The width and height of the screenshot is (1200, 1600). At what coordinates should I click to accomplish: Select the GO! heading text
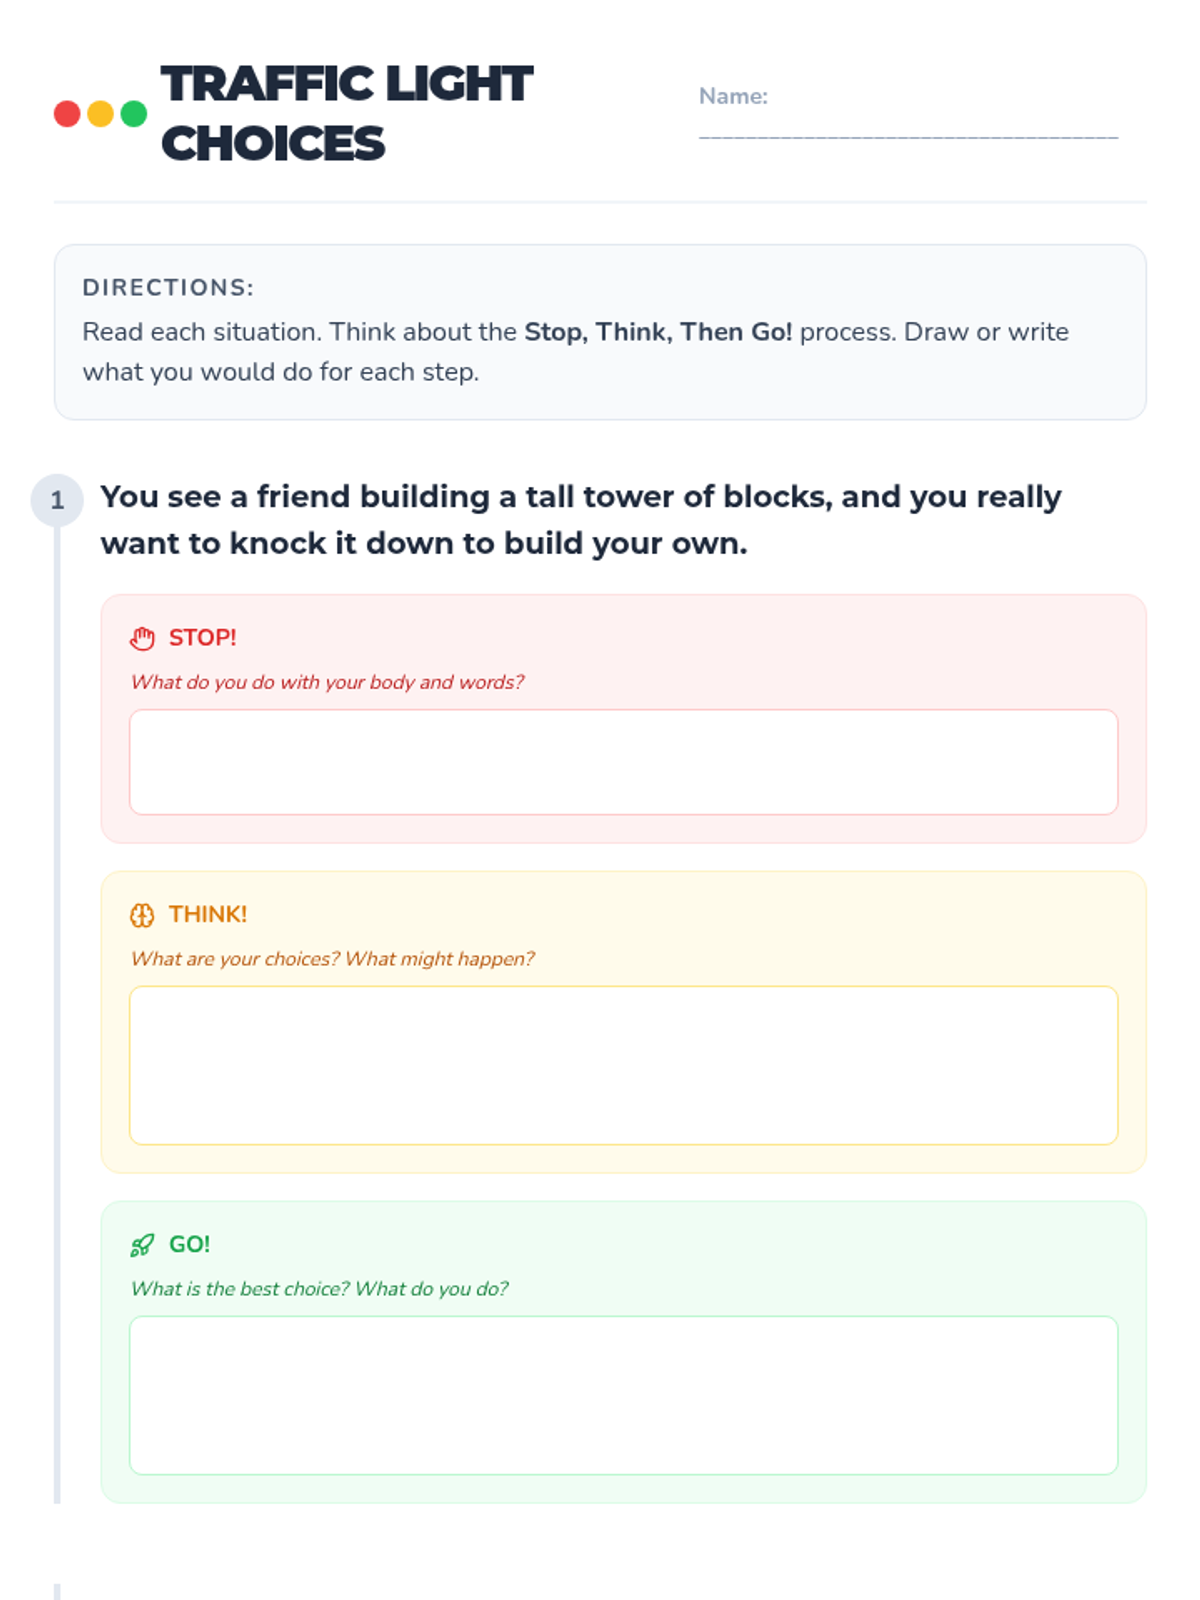[x=189, y=1245]
